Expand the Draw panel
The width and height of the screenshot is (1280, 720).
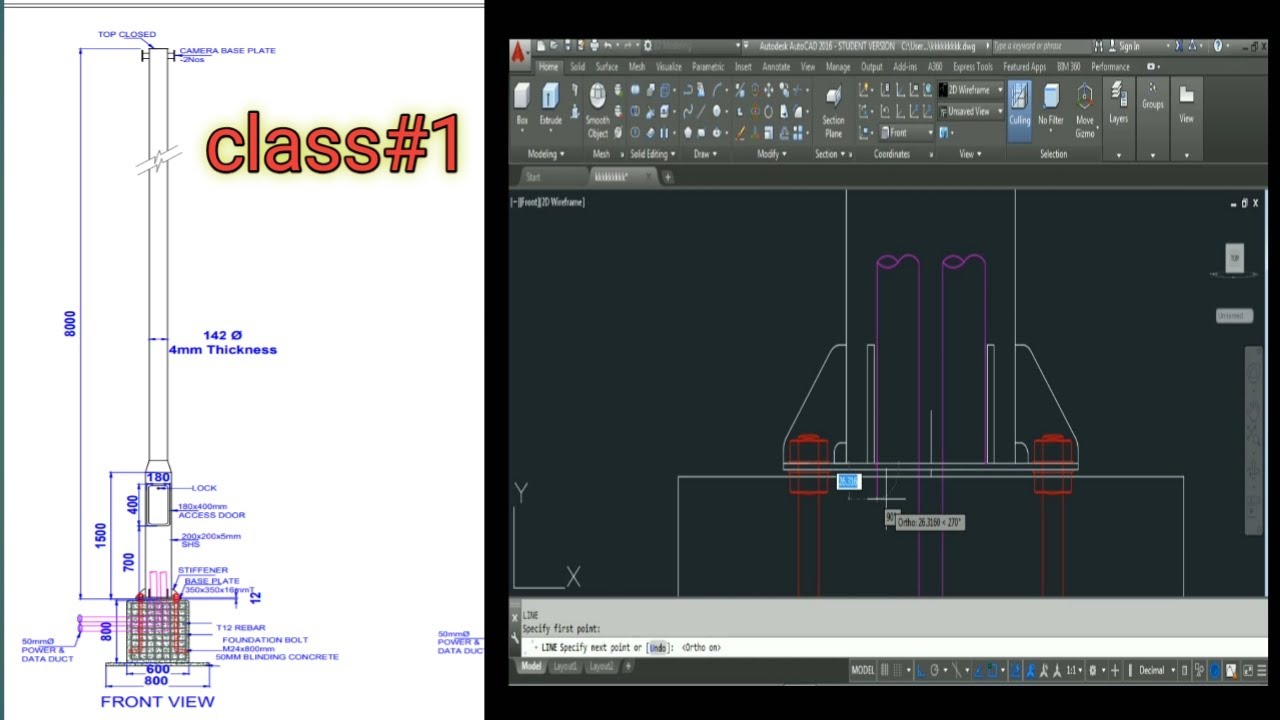pos(706,154)
